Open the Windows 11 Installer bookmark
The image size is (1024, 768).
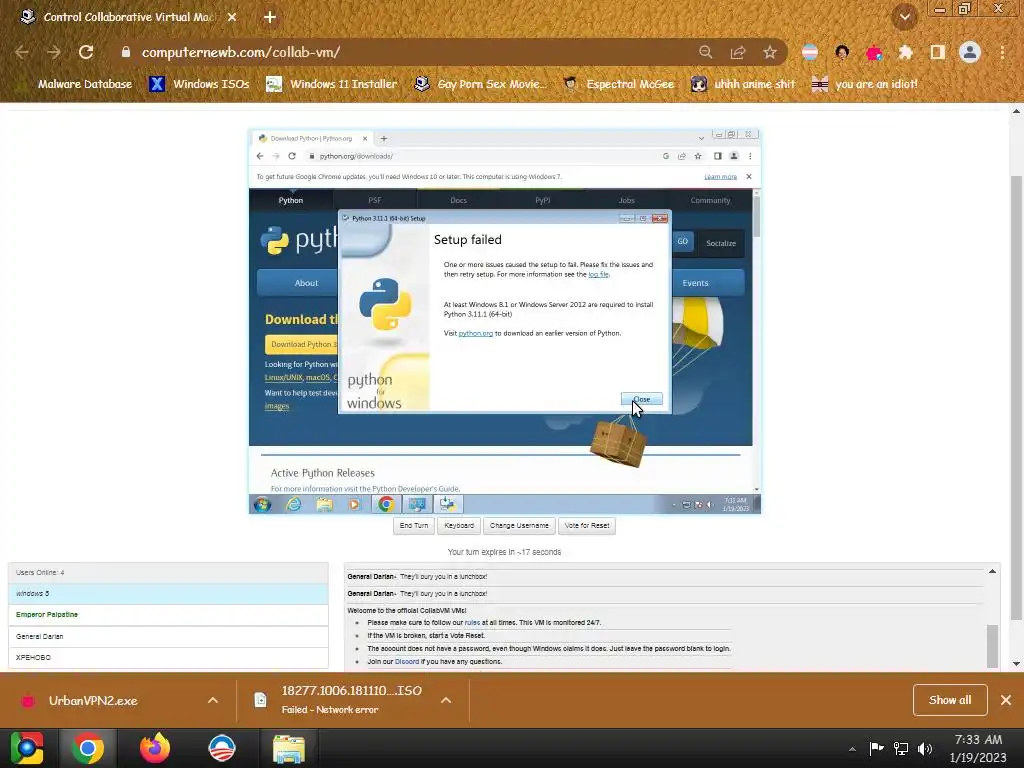(x=332, y=84)
